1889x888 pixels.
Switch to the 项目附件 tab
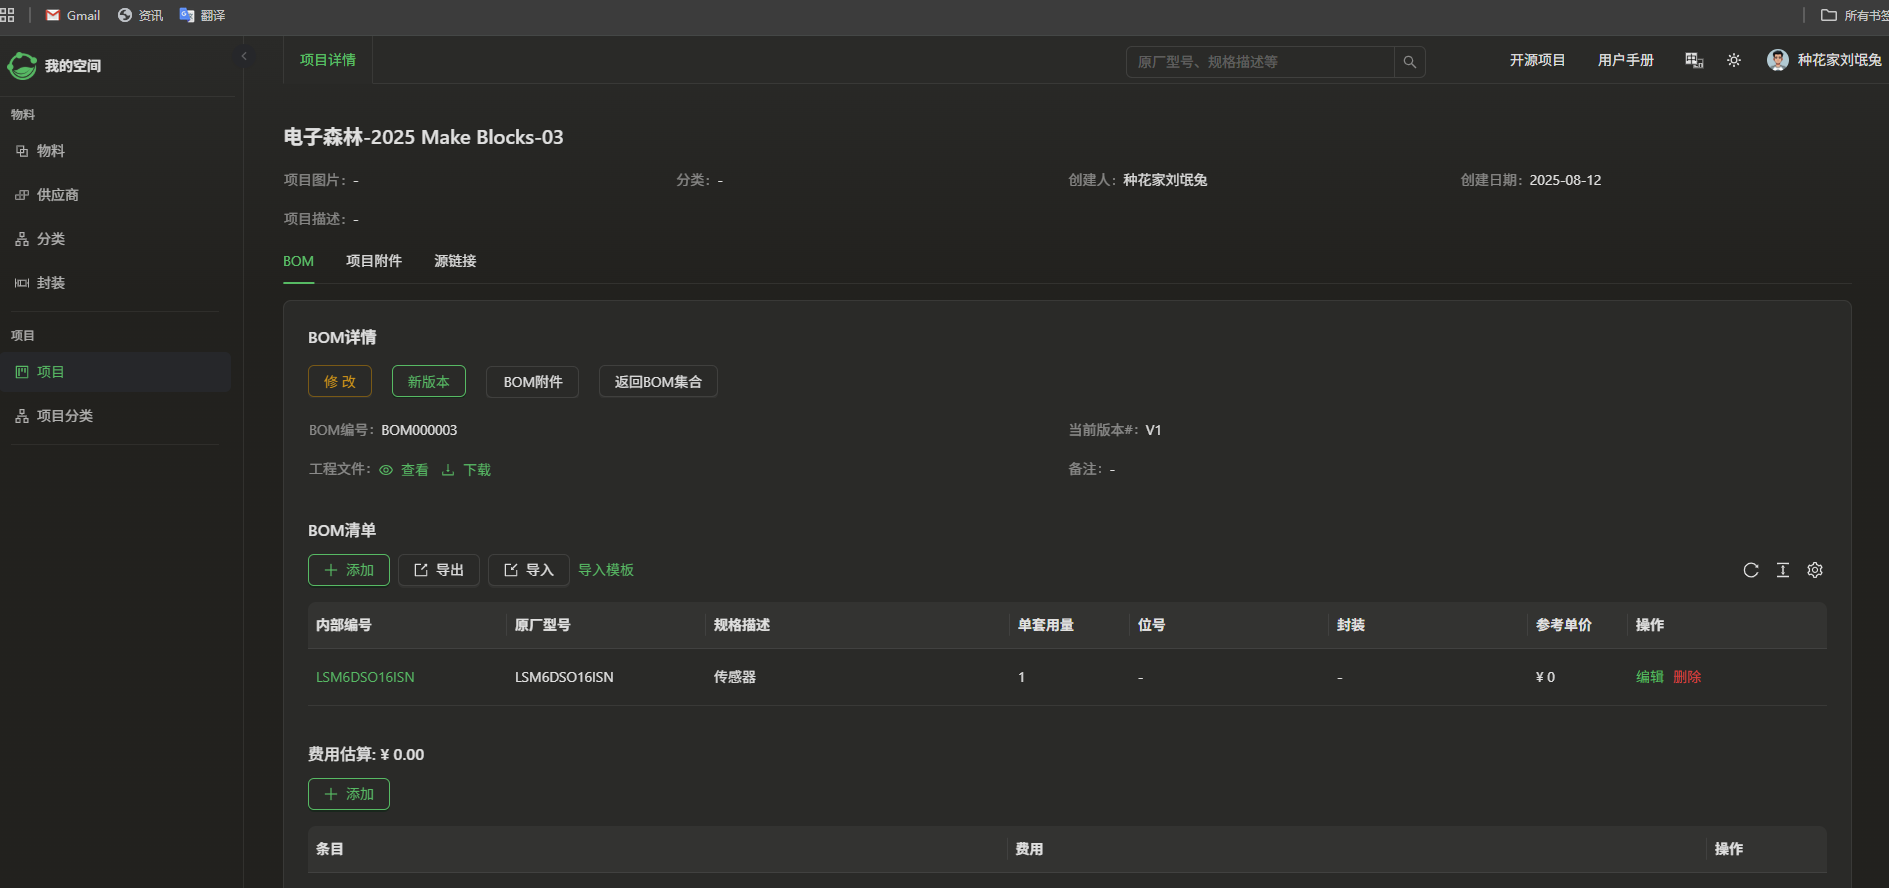[373, 261]
